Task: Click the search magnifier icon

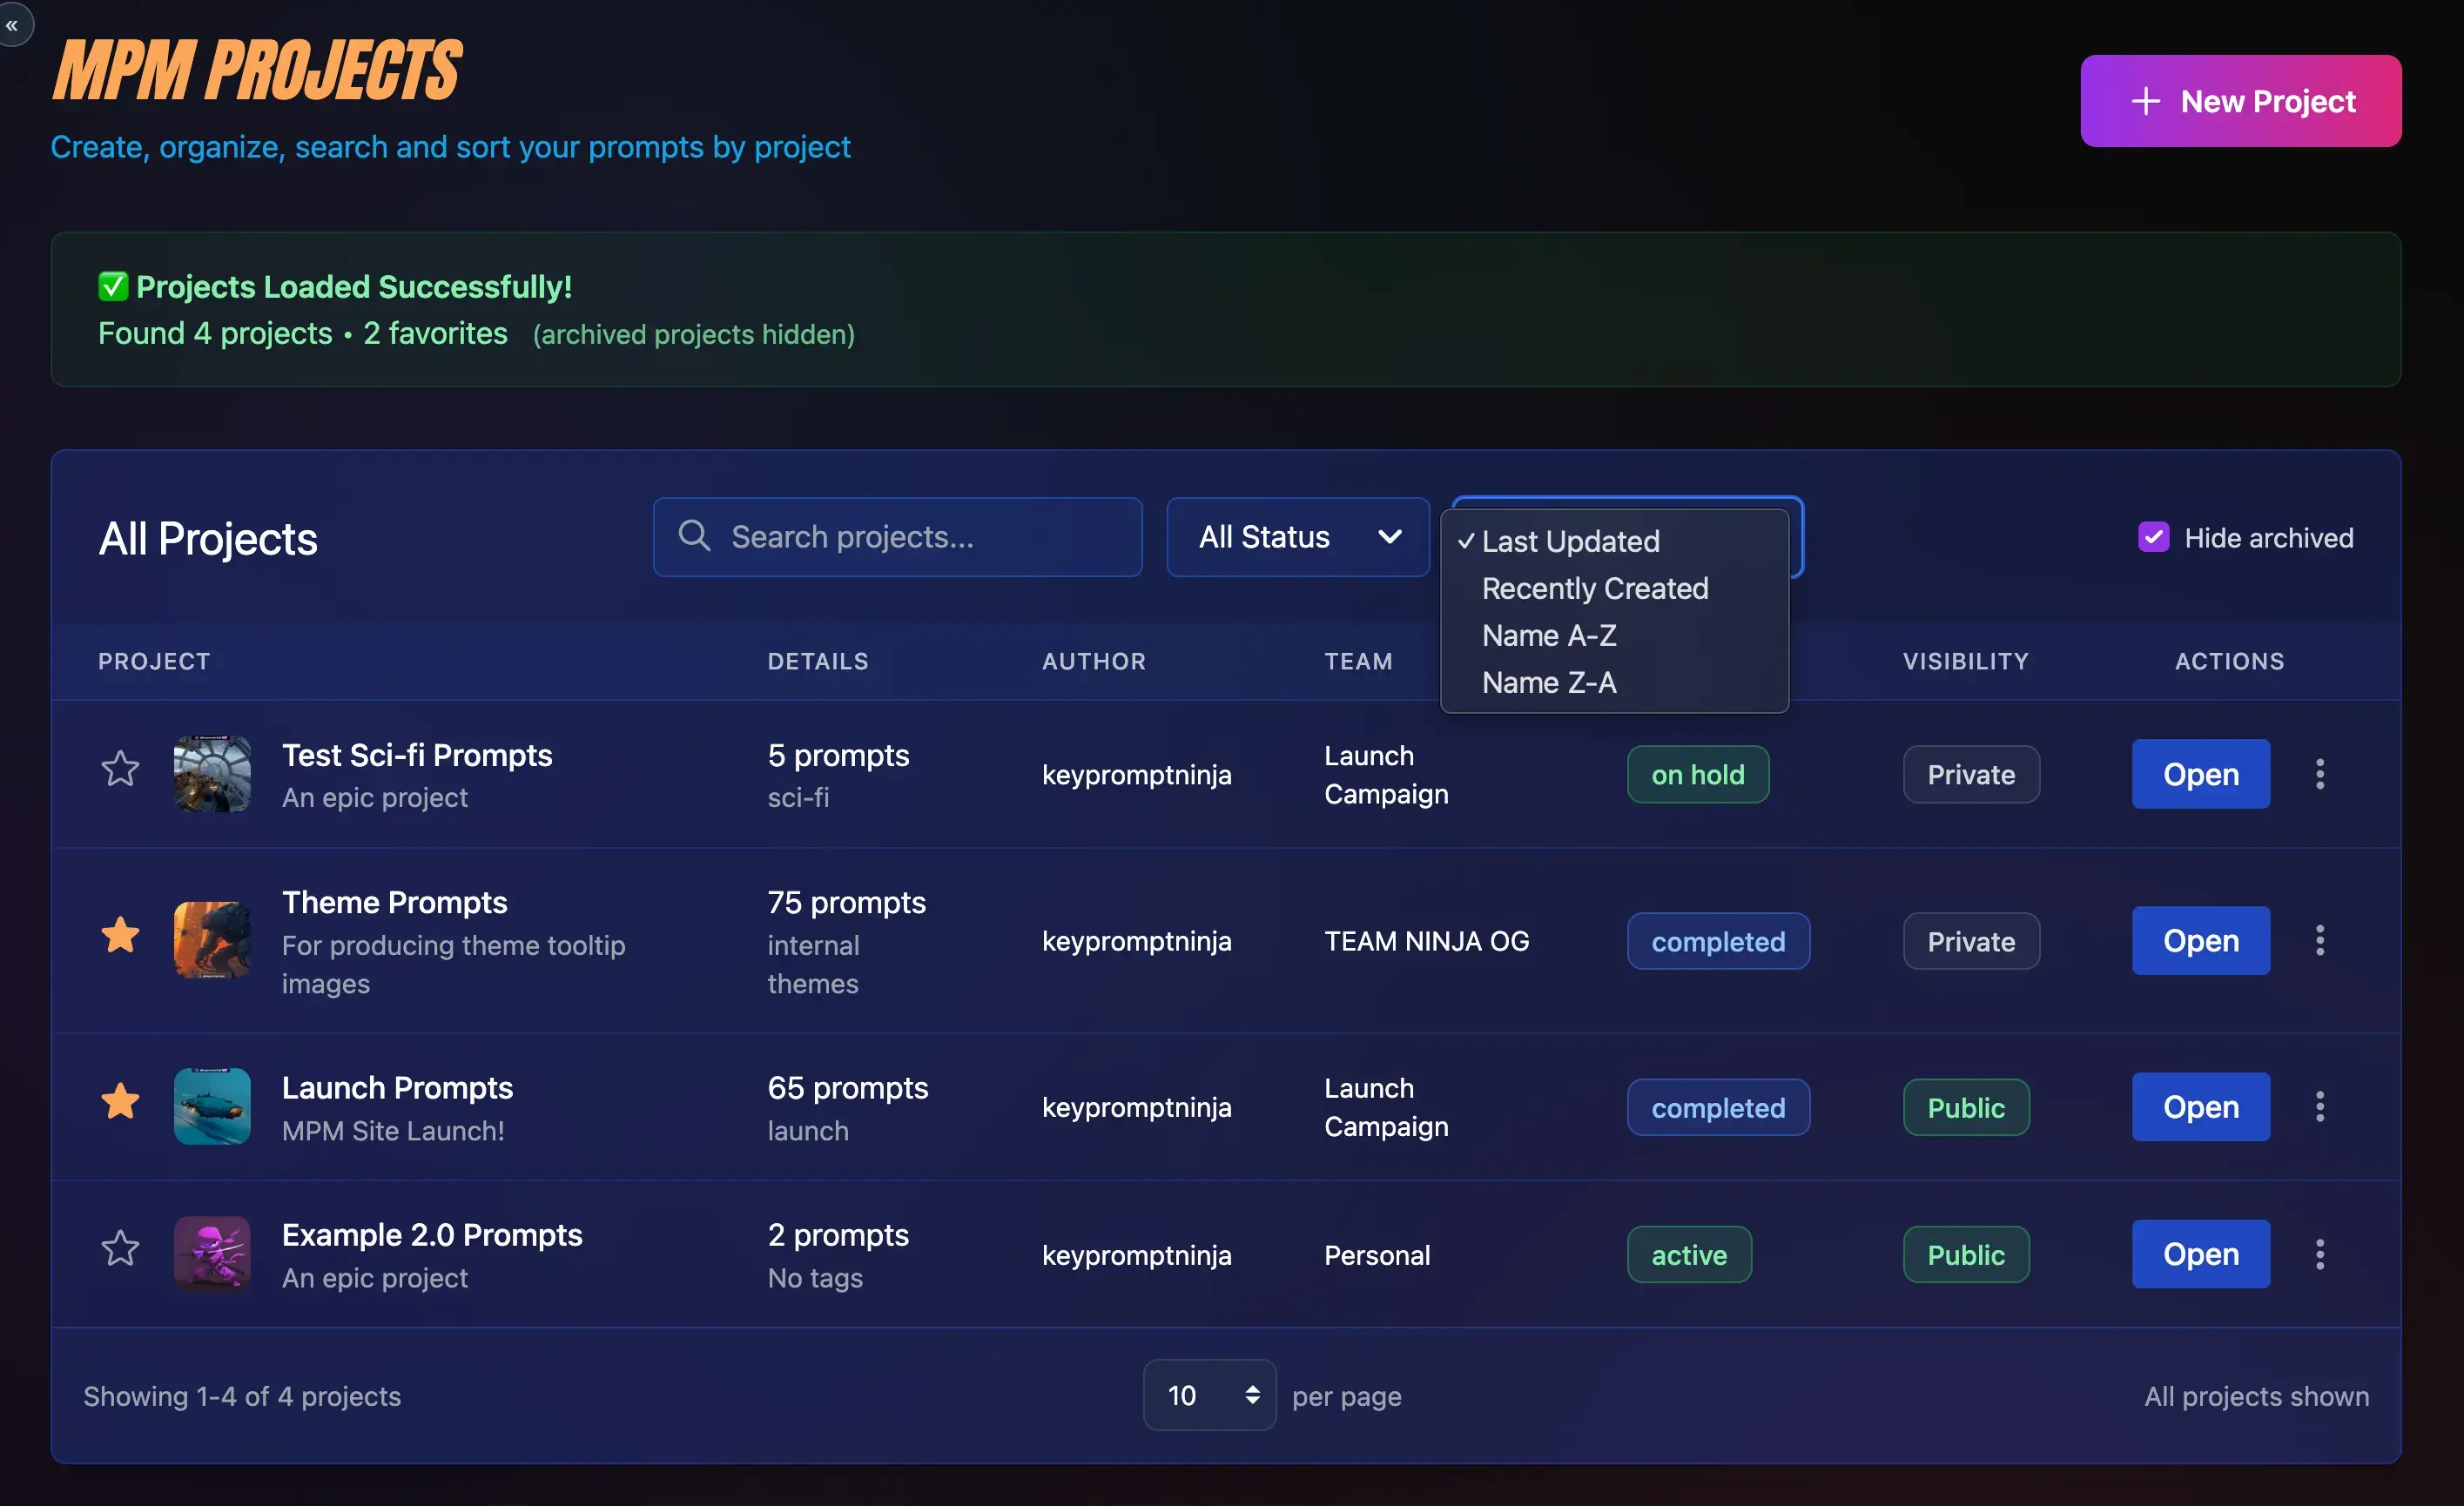Action: [694, 536]
